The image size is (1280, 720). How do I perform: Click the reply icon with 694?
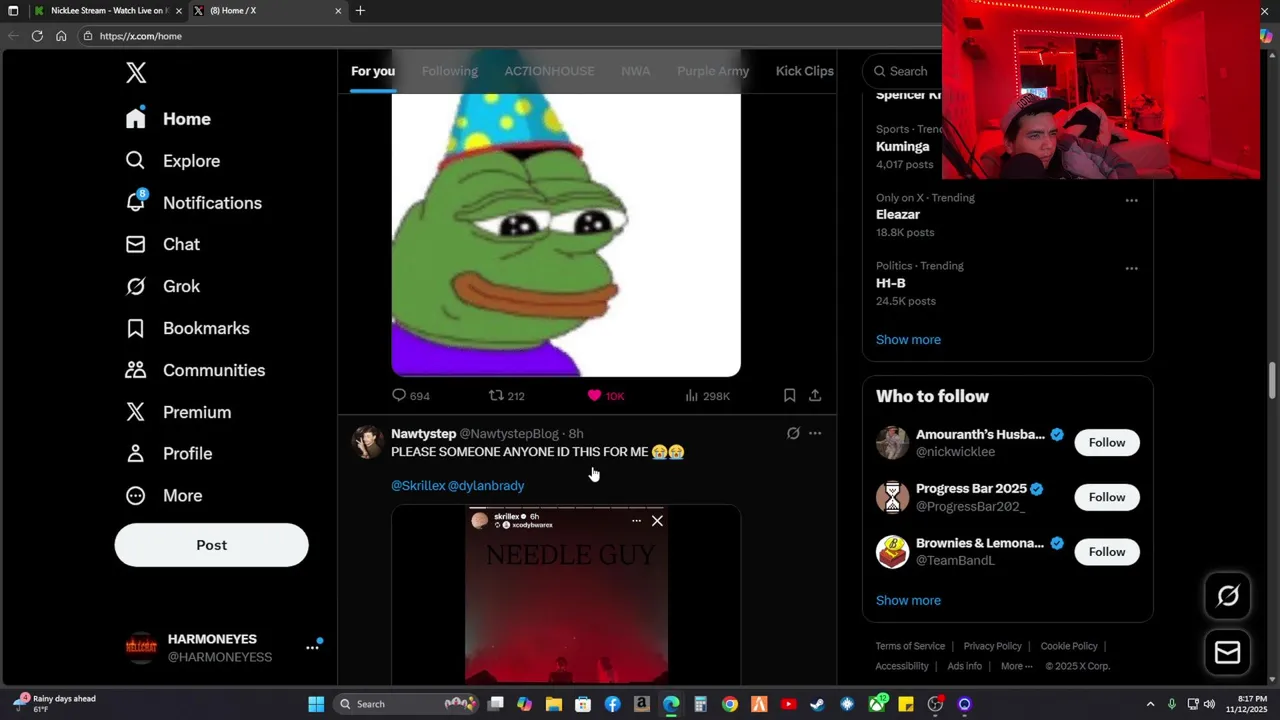pyautogui.click(x=399, y=395)
